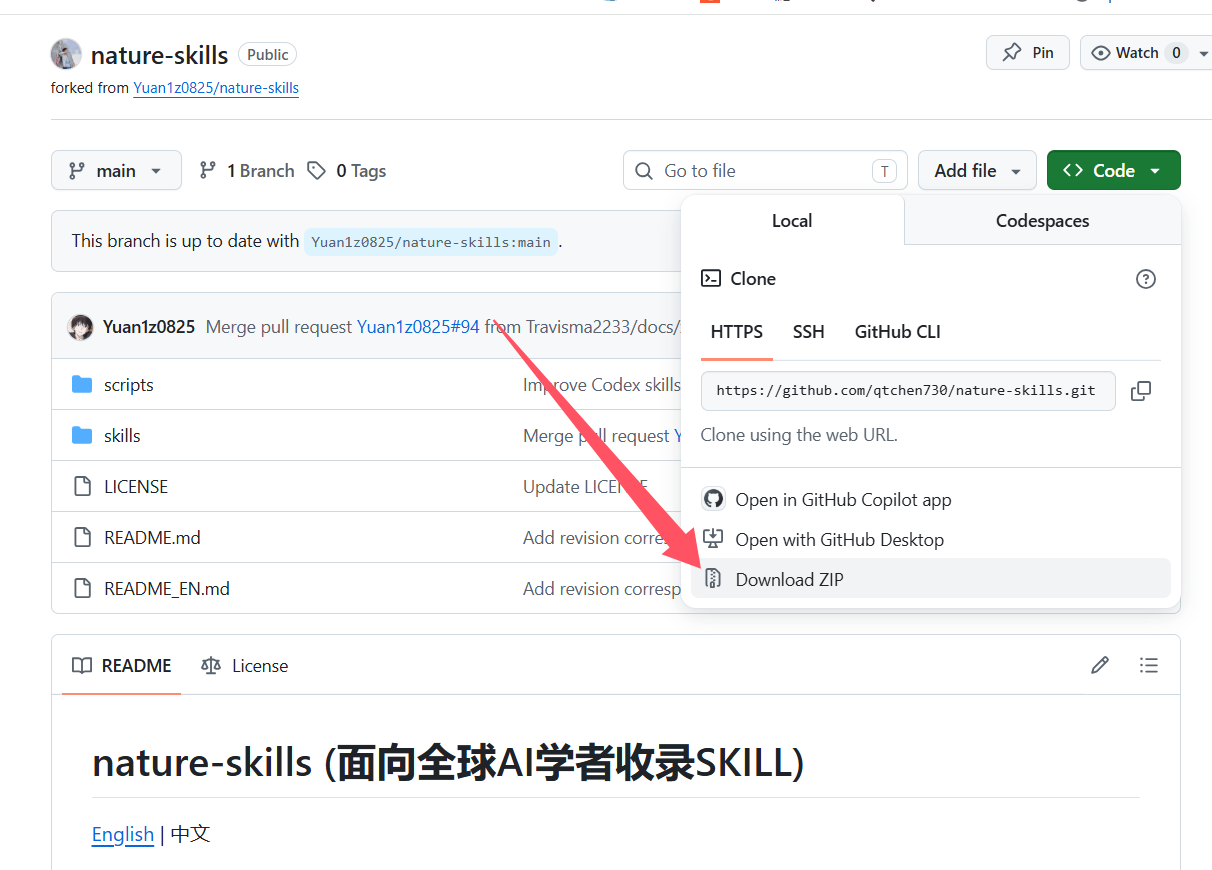
Task: Click the scripts folder icon
Action: [x=82, y=385]
